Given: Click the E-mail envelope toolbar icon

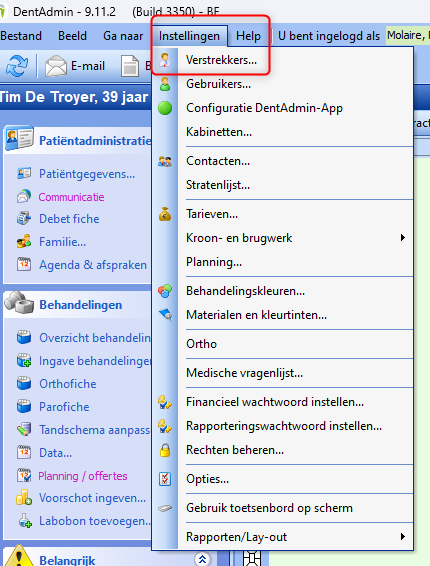Looking at the screenshot, I should pyautogui.click(x=56, y=66).
